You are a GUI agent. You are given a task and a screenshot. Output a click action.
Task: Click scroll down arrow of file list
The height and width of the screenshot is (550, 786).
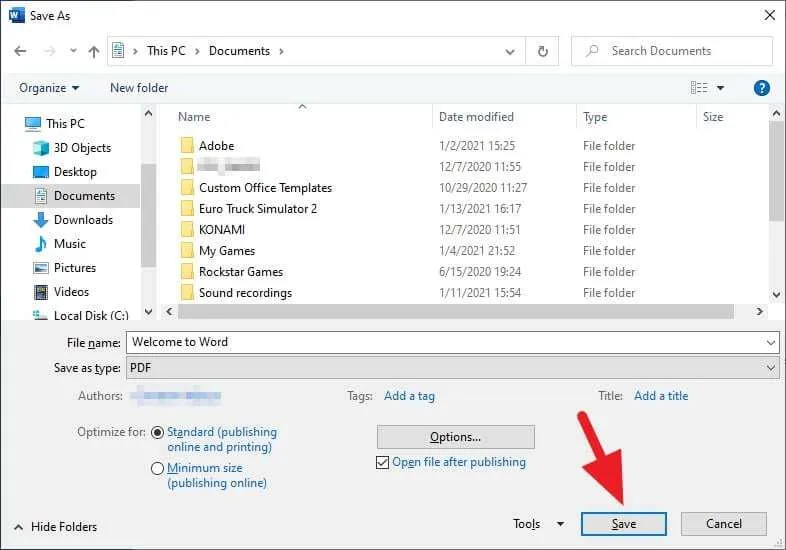point(776,295)
